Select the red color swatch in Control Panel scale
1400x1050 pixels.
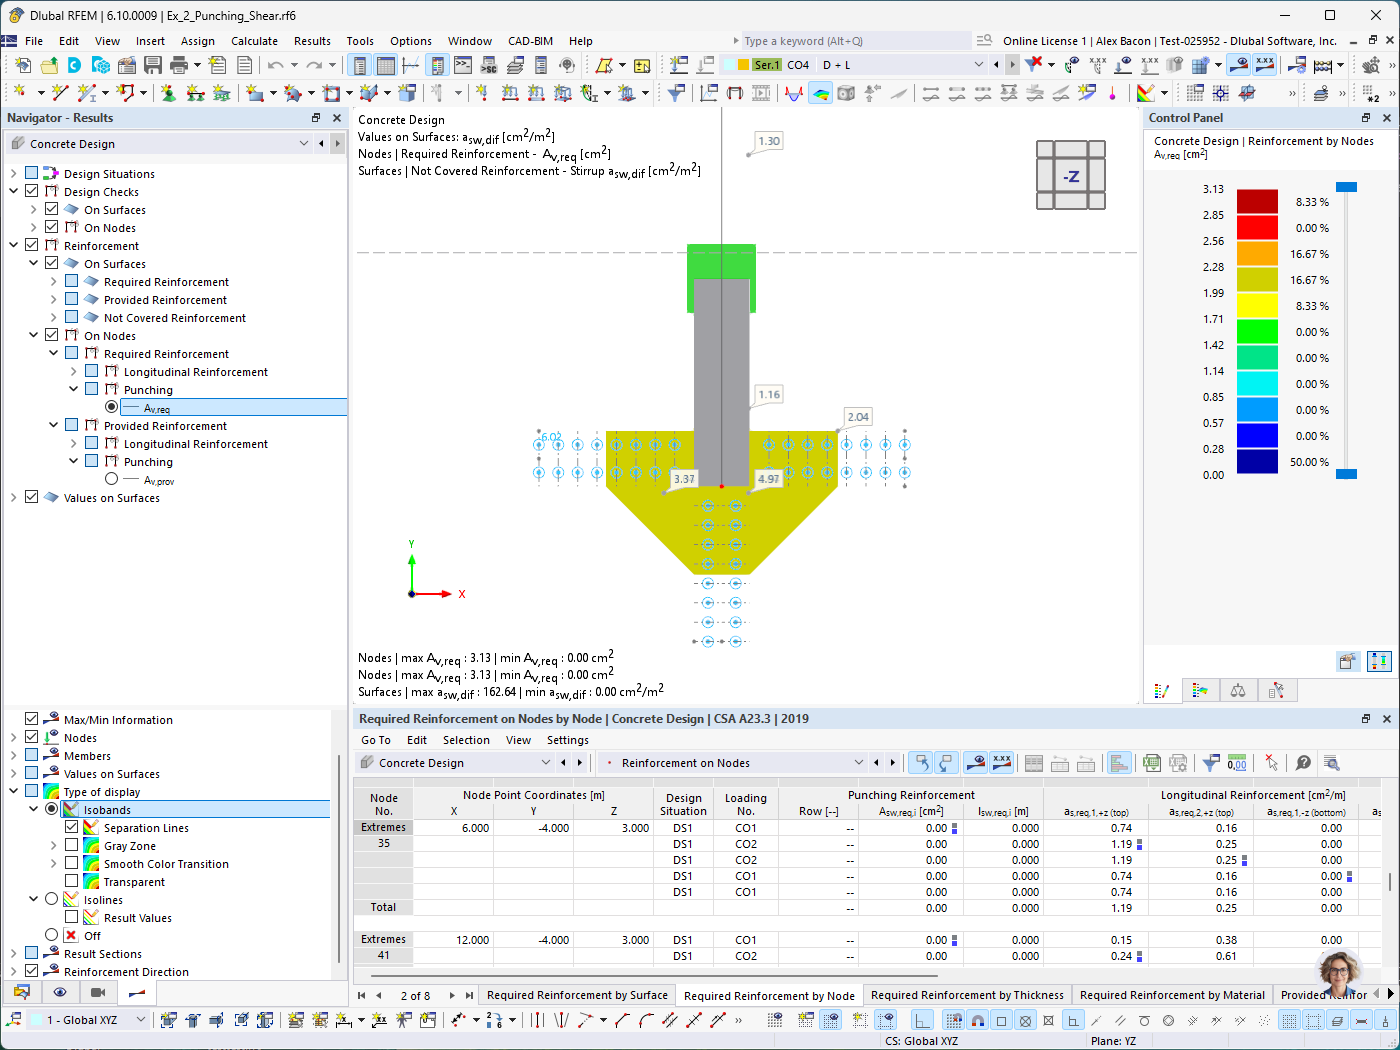(1257, 227)
